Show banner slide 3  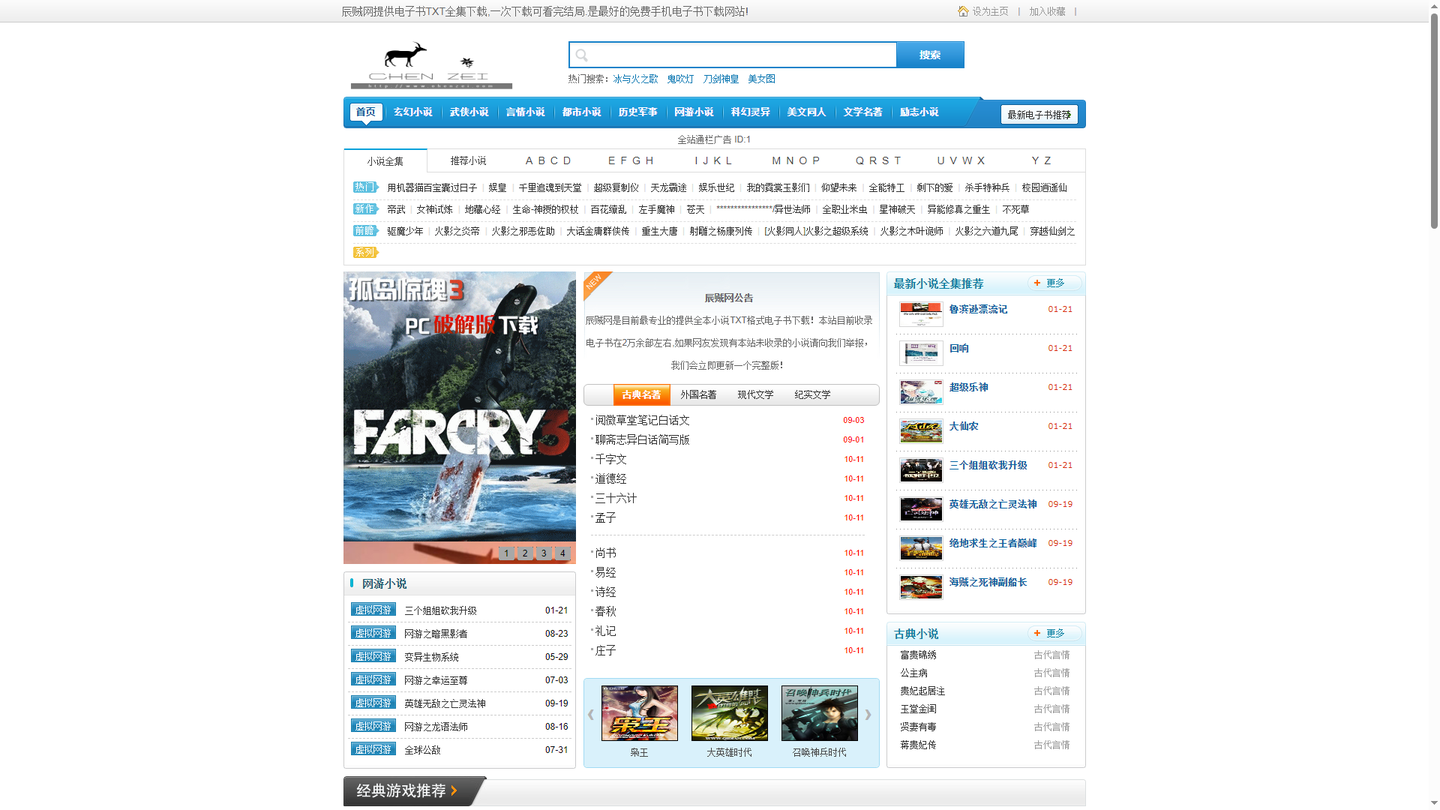coord(544,553)
